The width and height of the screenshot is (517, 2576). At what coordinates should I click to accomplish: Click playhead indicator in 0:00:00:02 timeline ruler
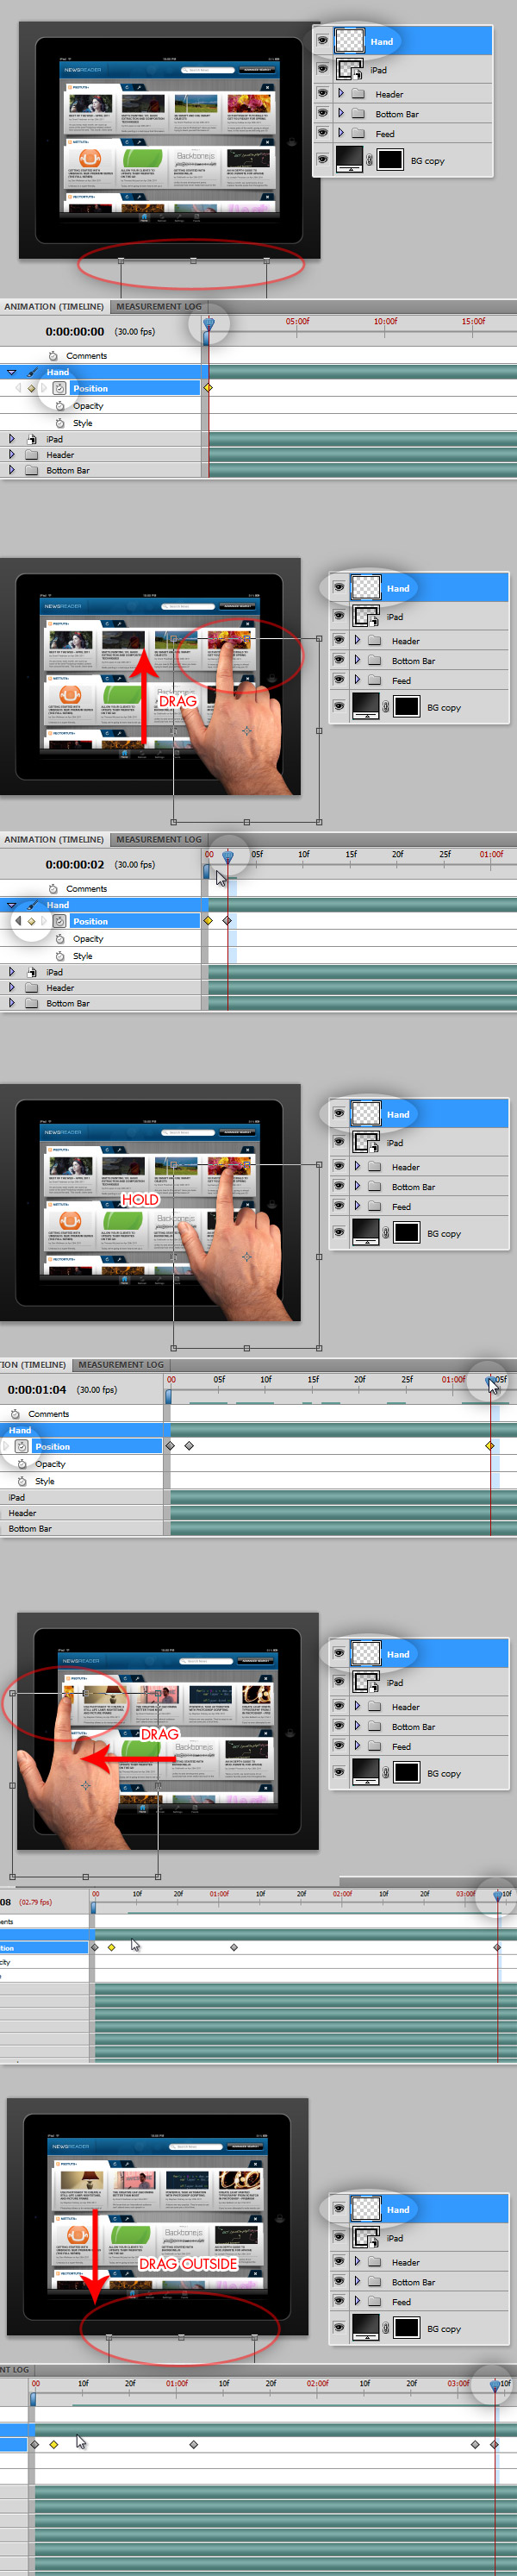click(x=228, y=857)
